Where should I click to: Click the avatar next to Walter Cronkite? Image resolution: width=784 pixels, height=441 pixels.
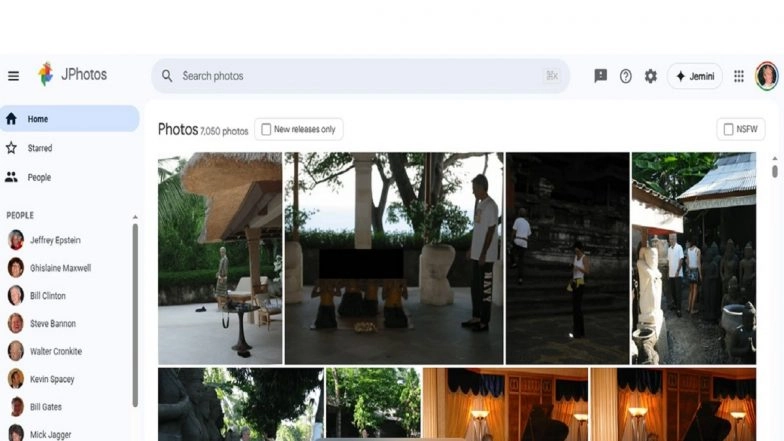(16, 352)
